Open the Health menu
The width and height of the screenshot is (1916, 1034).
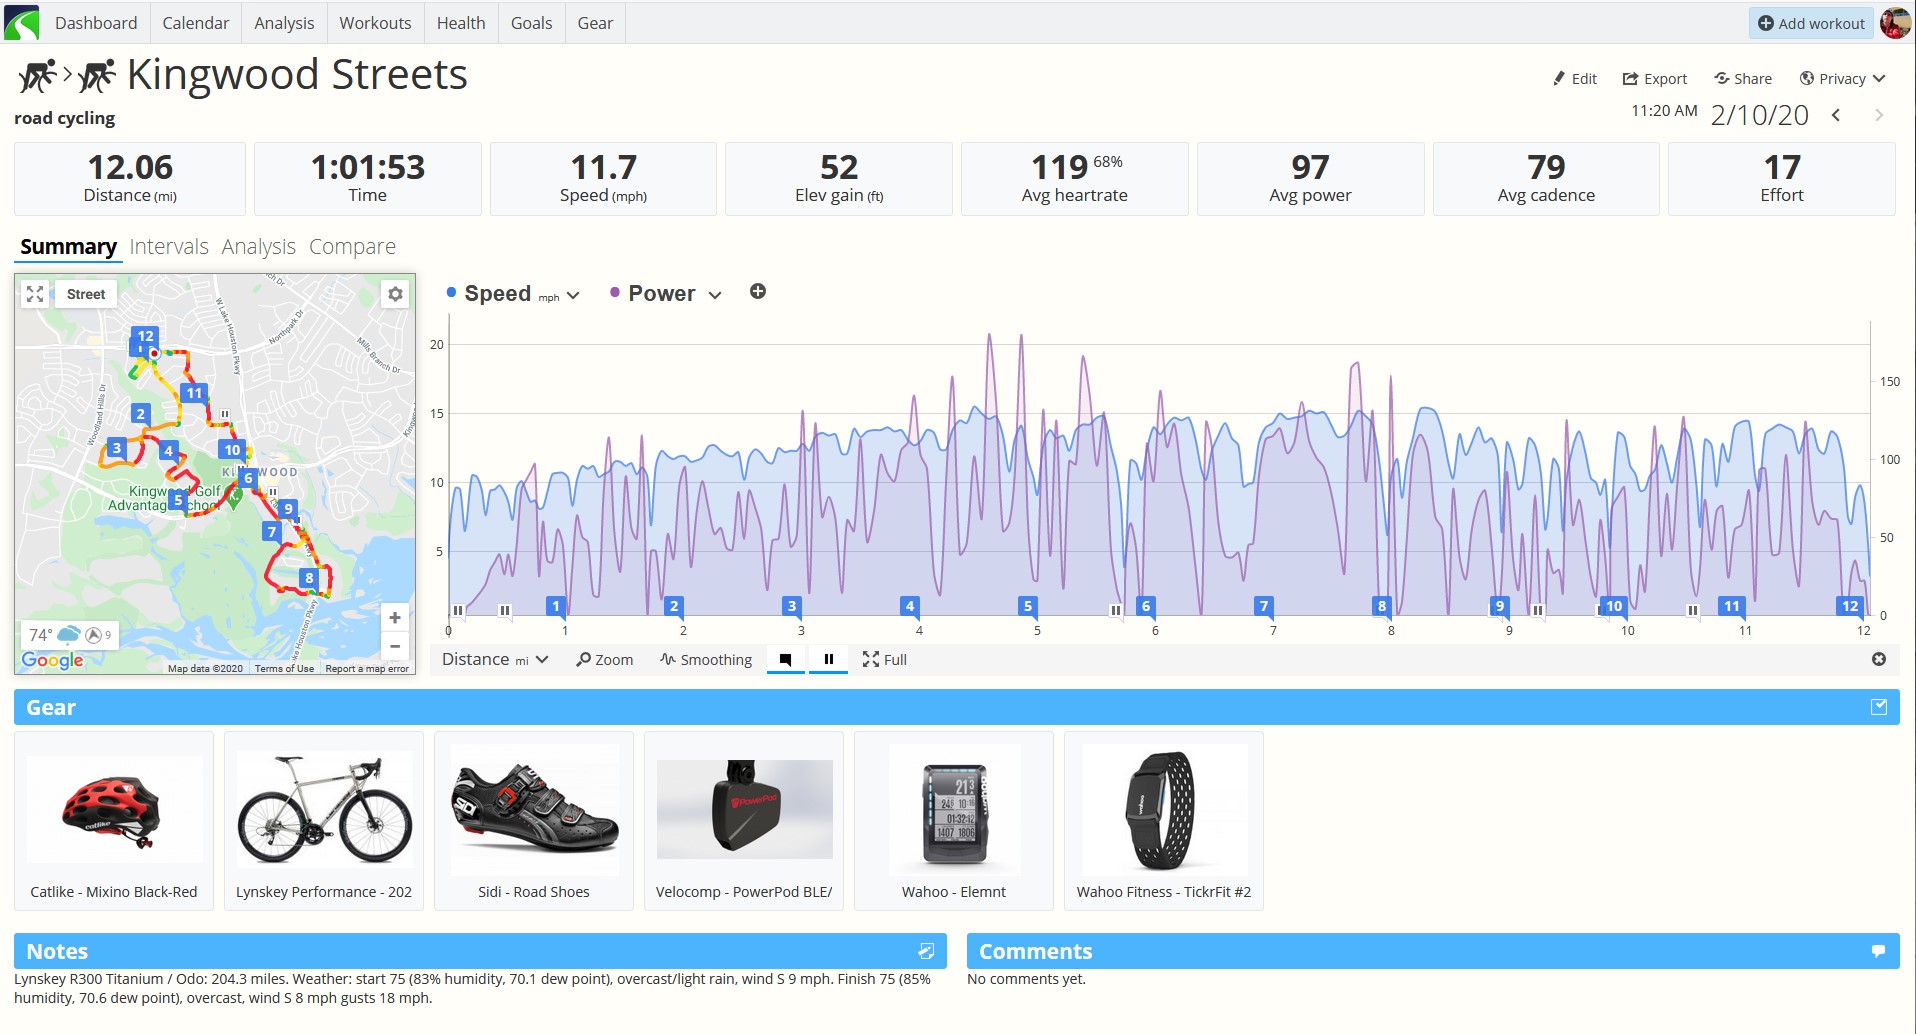pyautogui.click(x=461, y=23)
